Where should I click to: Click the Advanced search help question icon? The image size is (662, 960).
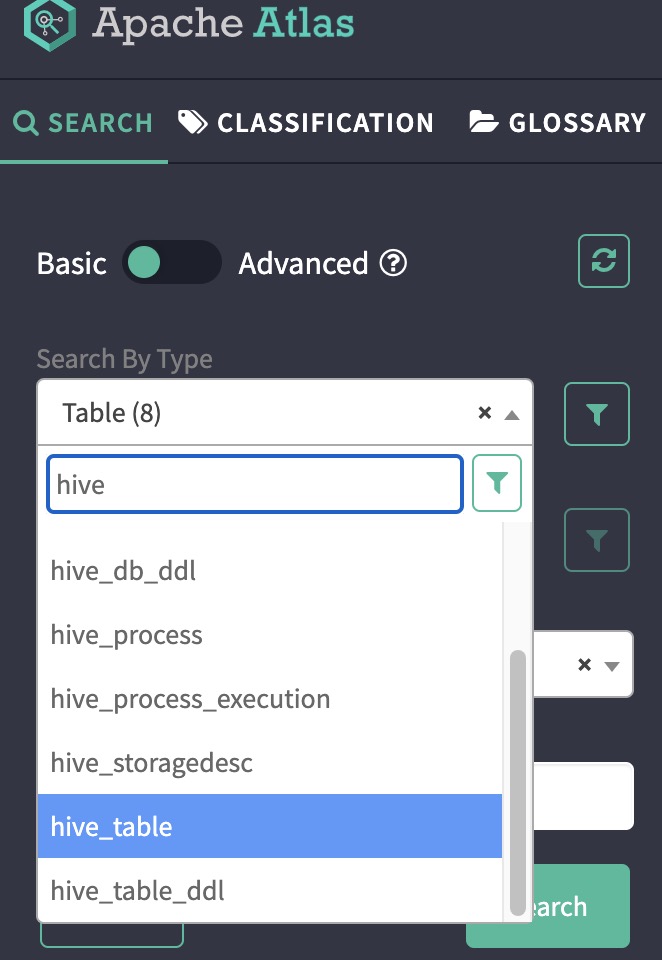coord(393,263)
